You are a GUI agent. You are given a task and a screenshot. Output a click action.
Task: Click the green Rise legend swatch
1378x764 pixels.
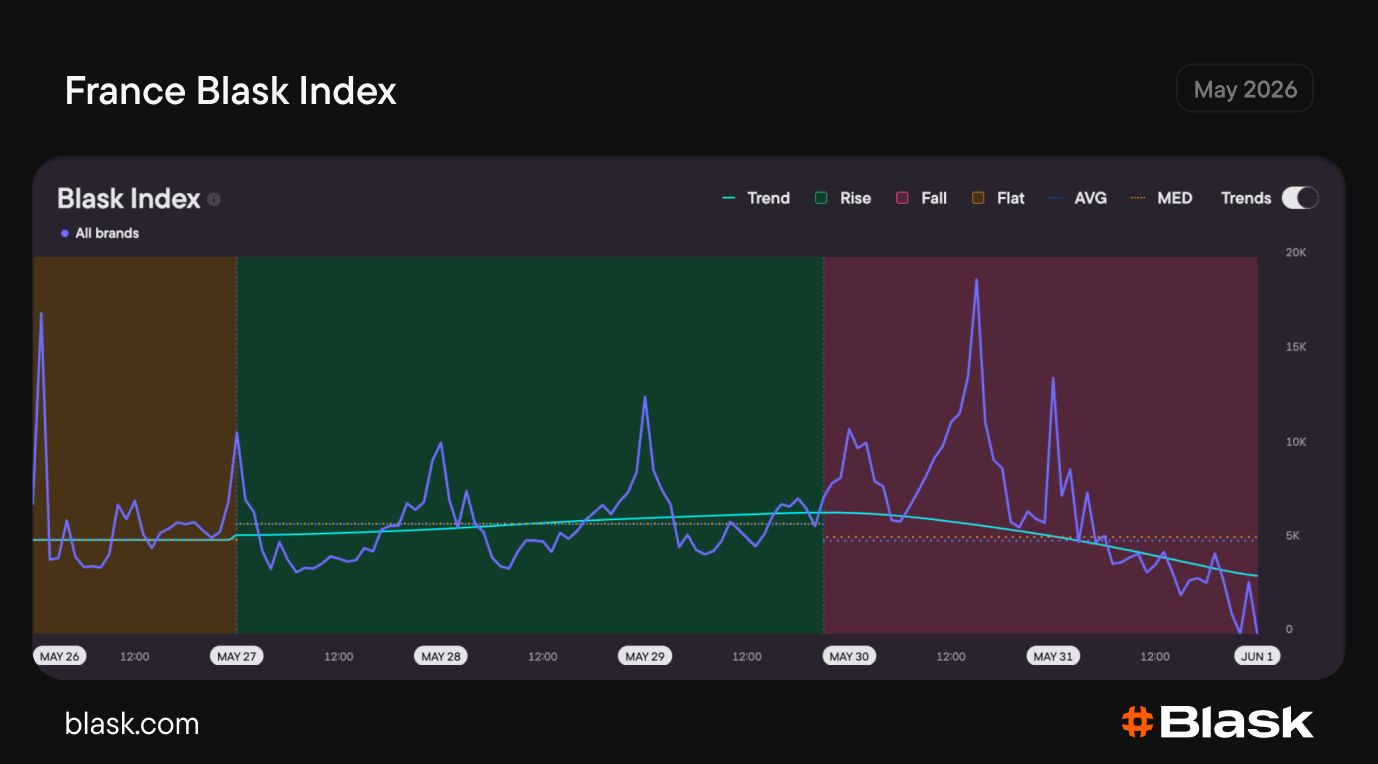point(821,198)
